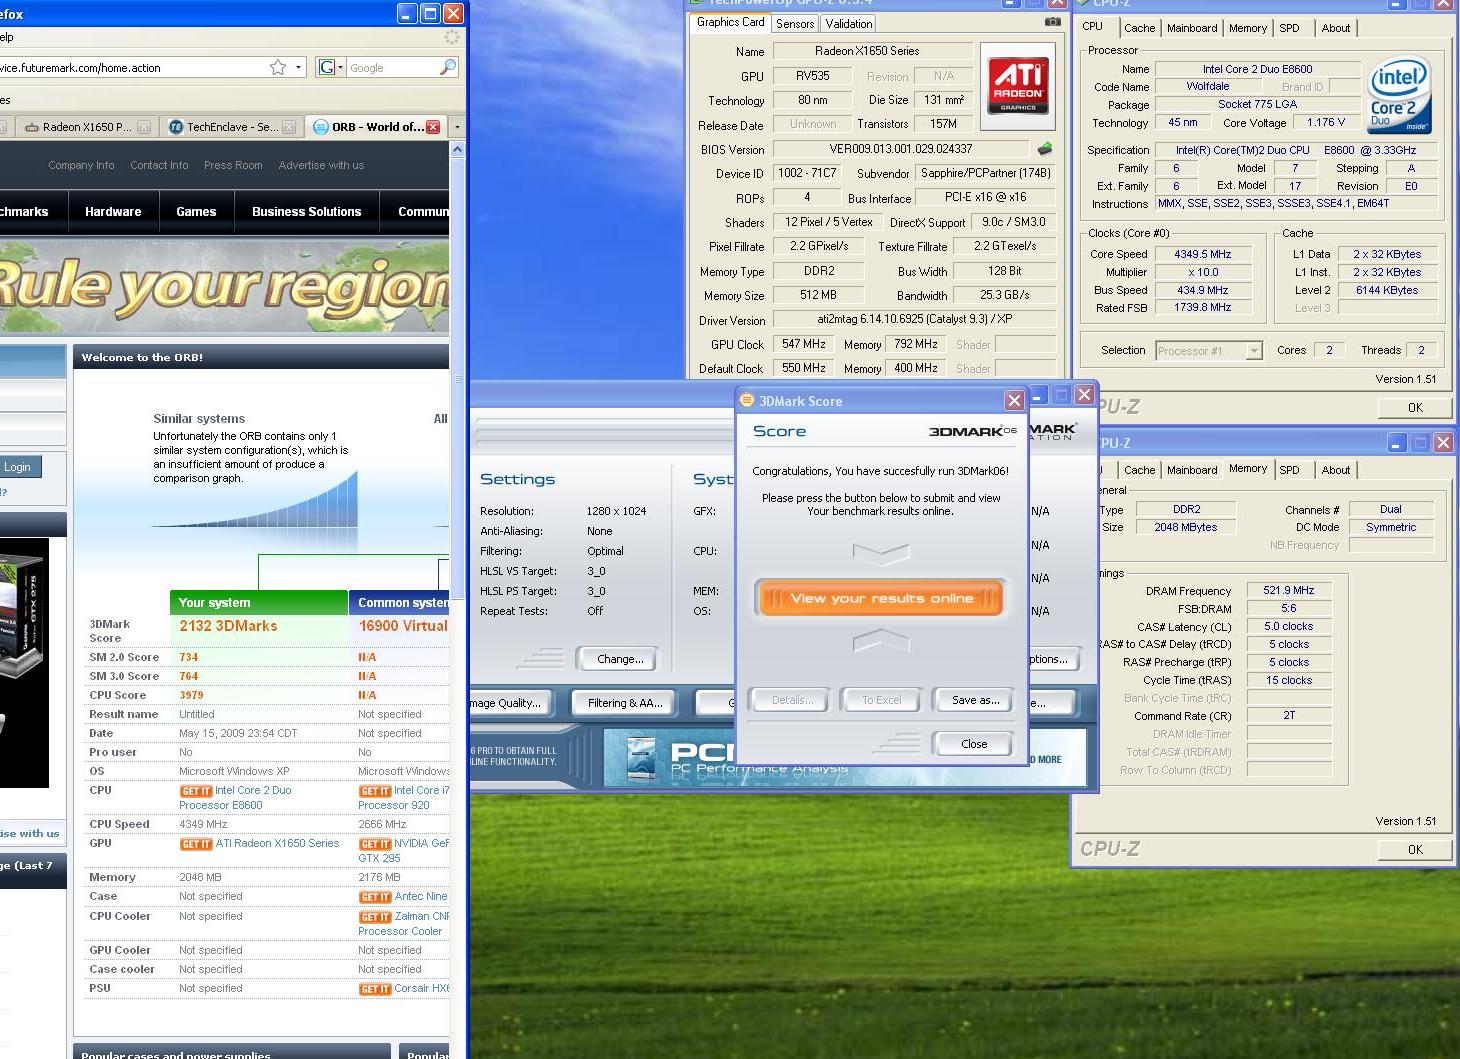This screenshot has width=1460, height=1059.
Task: Open Filtering & AA... in 3DMark
Action: 625,703
